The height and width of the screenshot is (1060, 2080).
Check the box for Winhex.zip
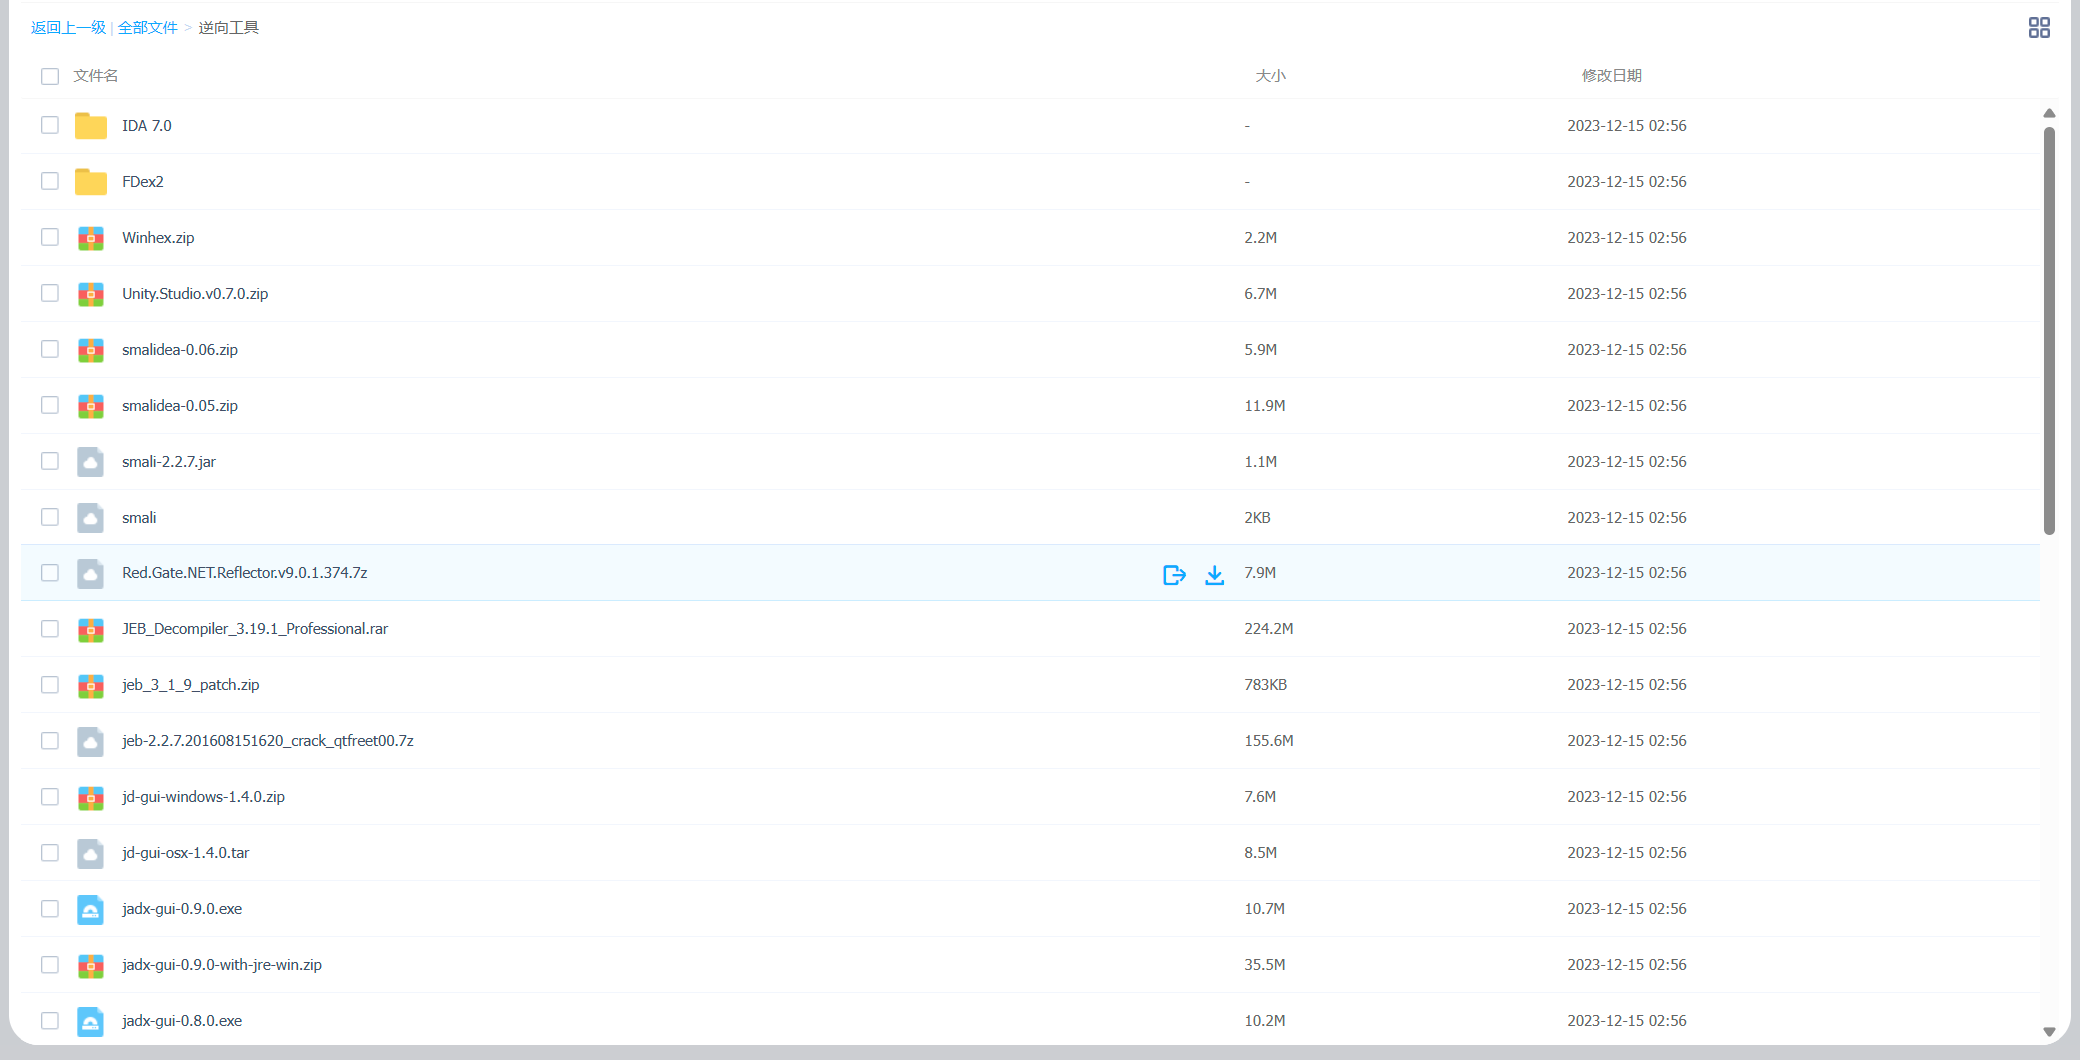coord(50,237)
